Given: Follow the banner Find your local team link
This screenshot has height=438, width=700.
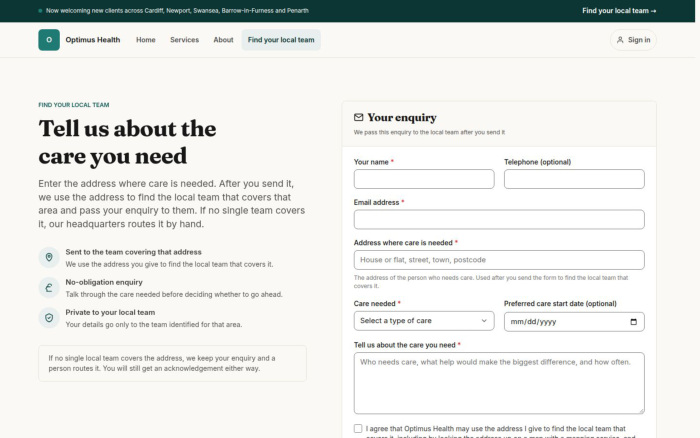Looking at the screenshot, I should coord(619,11).
